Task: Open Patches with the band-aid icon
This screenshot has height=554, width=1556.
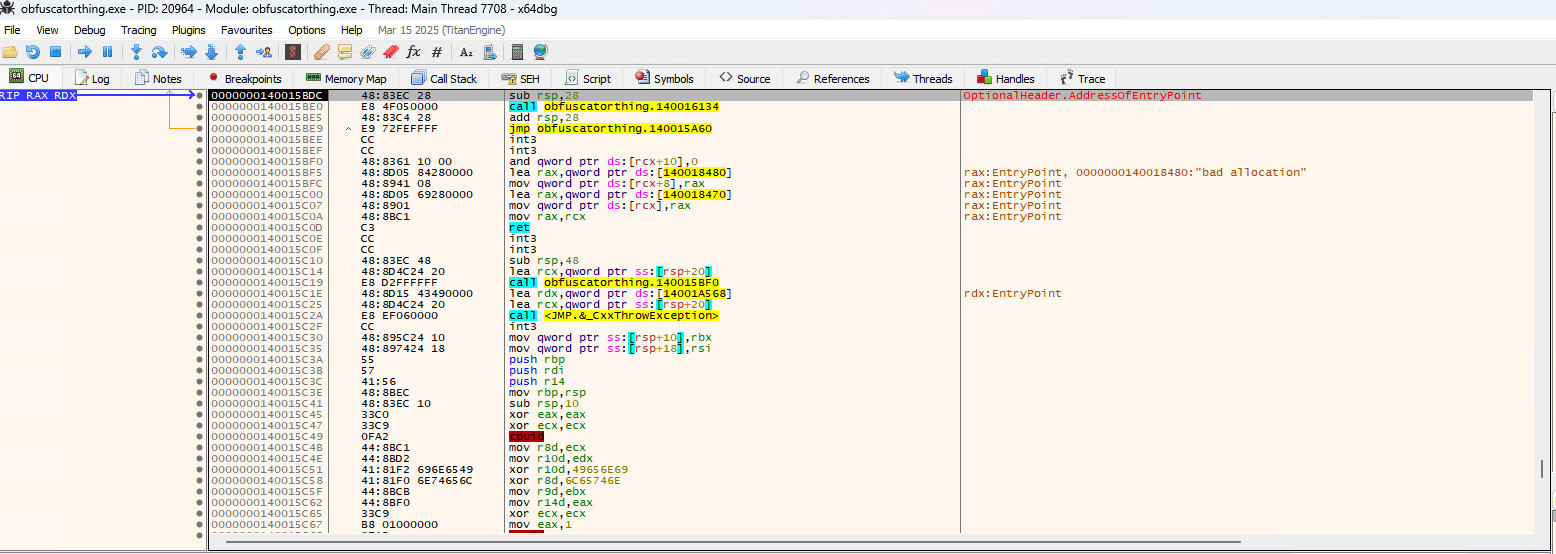Action: click(321, 51)
